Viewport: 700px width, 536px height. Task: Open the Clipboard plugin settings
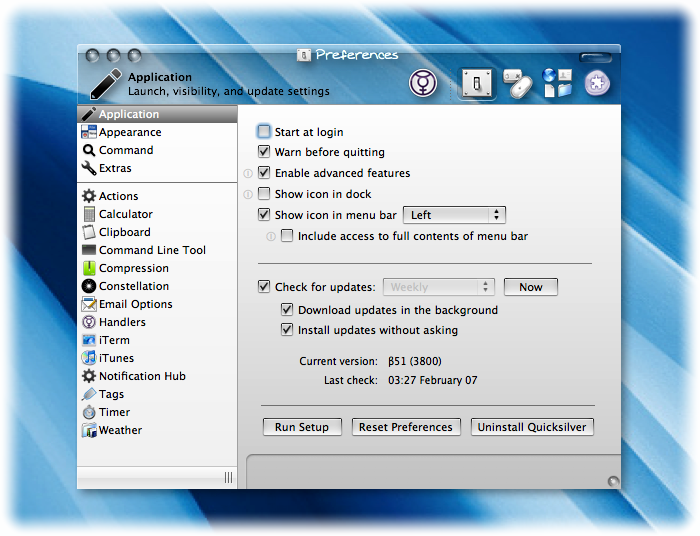[157, 232]
